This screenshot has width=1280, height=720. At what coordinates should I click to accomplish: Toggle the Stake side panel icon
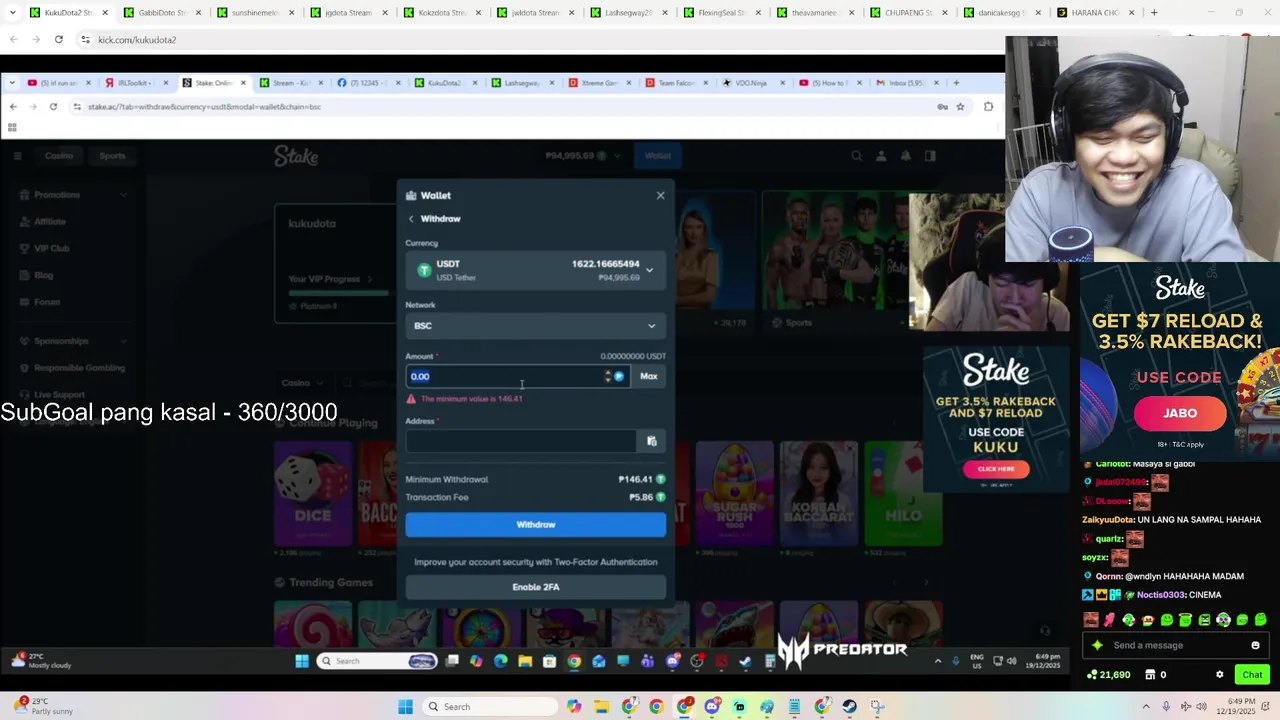point(930,156)
